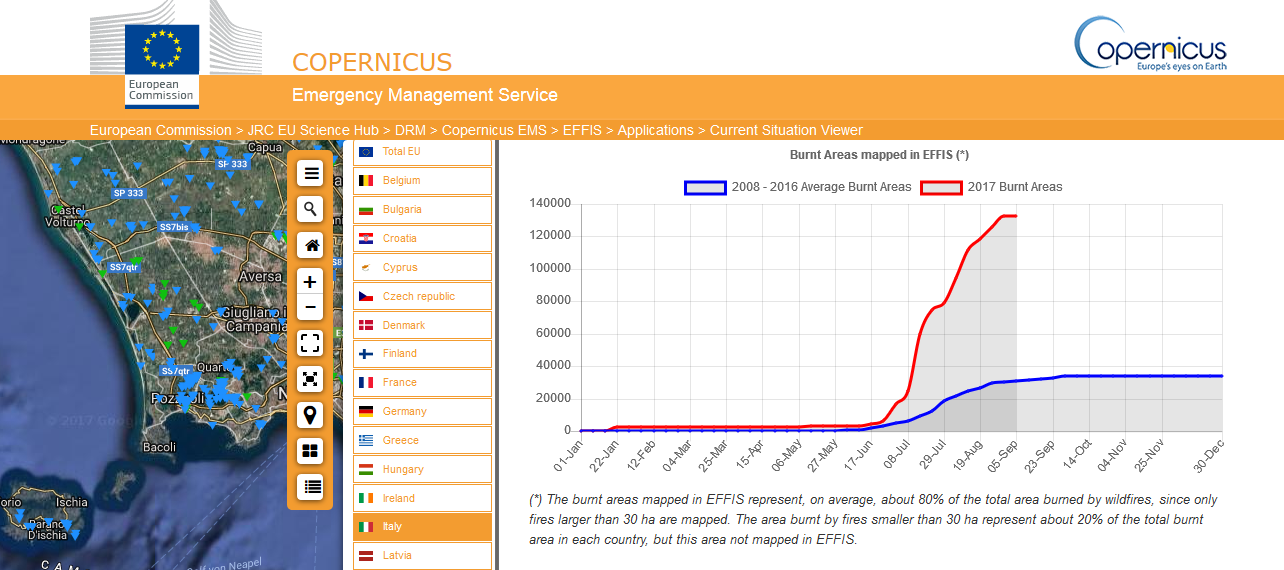Viewport: 1284px width, 570px height.
Task: Pick Hungary from the country list
Action: point(422,469)
